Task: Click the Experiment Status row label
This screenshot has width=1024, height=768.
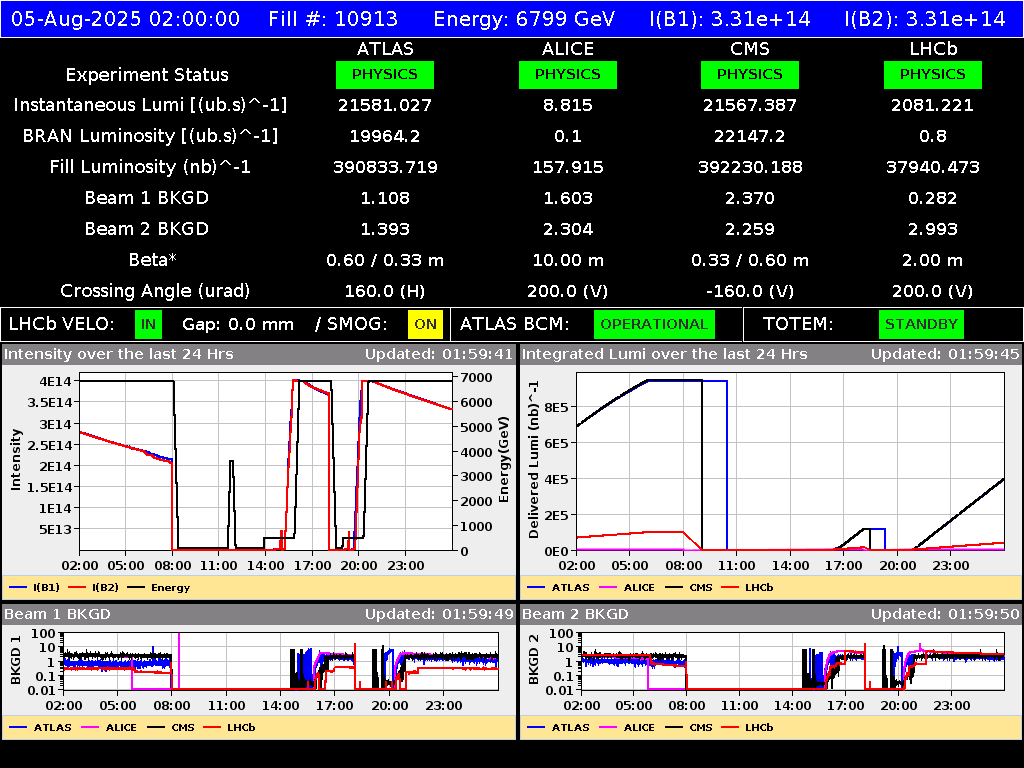Action: [x=147, y=74]
